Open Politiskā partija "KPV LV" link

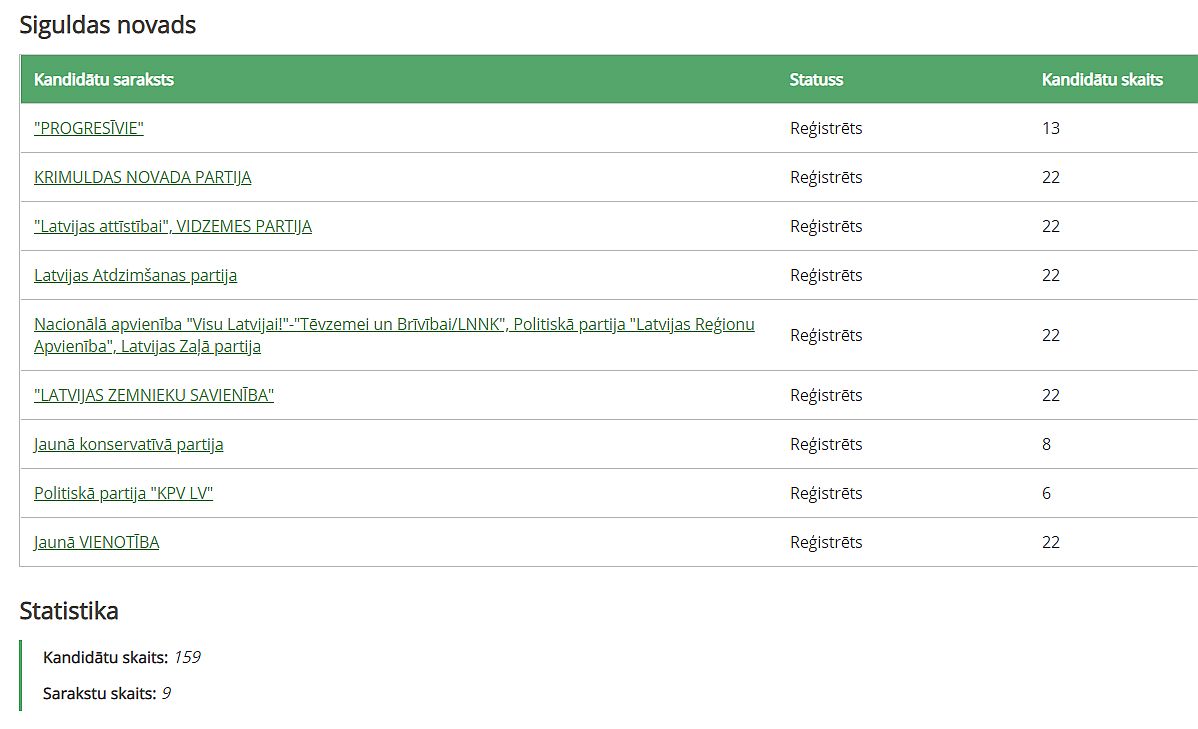click(123, 493)
